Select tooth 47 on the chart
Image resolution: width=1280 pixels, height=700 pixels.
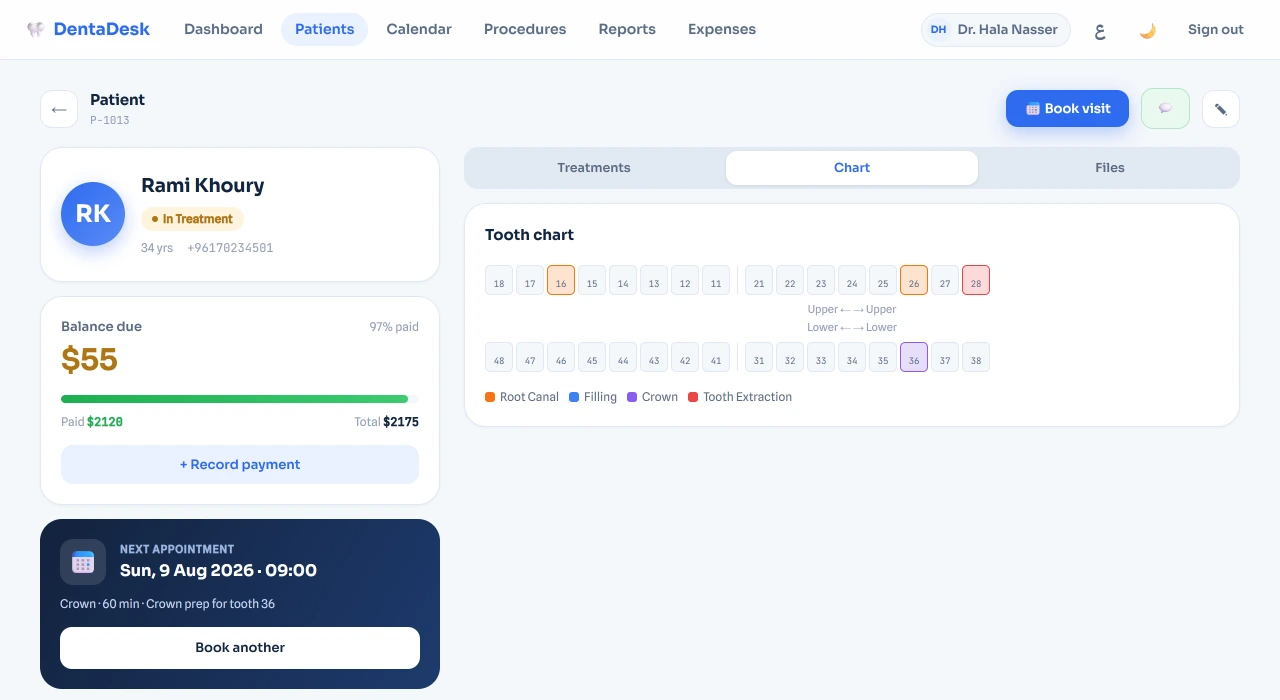530,357
